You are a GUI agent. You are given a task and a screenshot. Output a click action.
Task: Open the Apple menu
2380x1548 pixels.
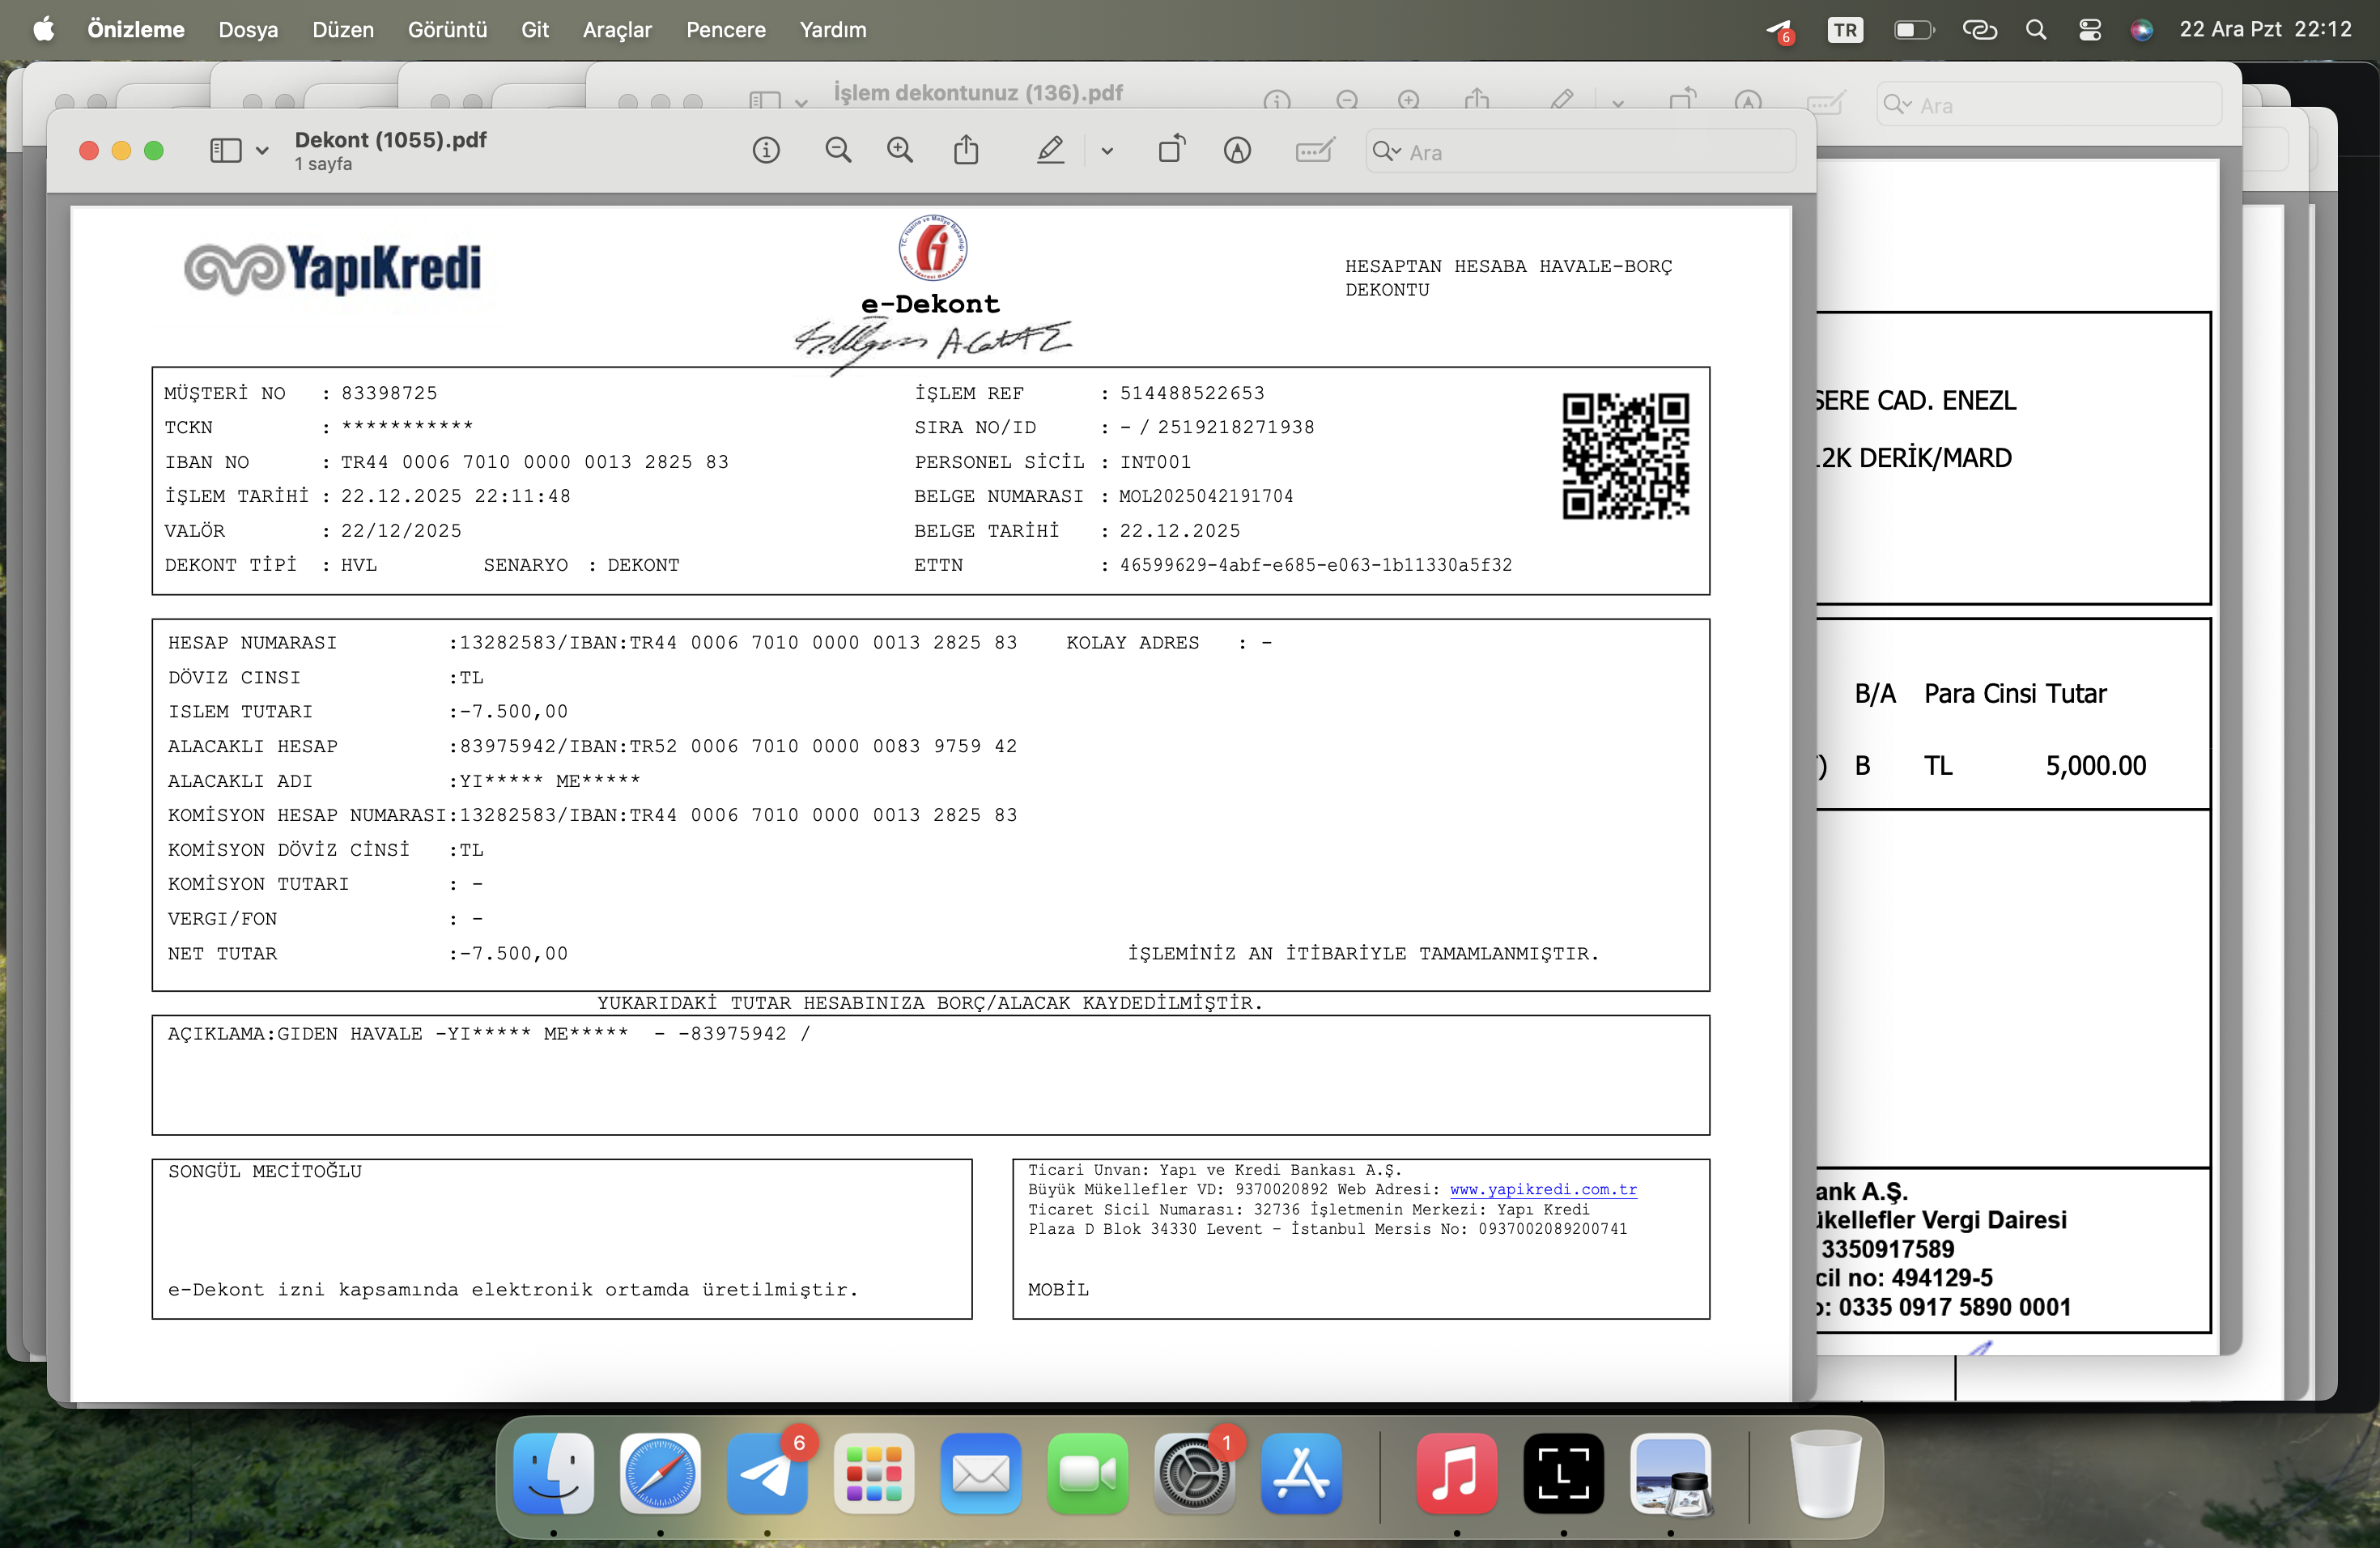(x=43, y=30)
